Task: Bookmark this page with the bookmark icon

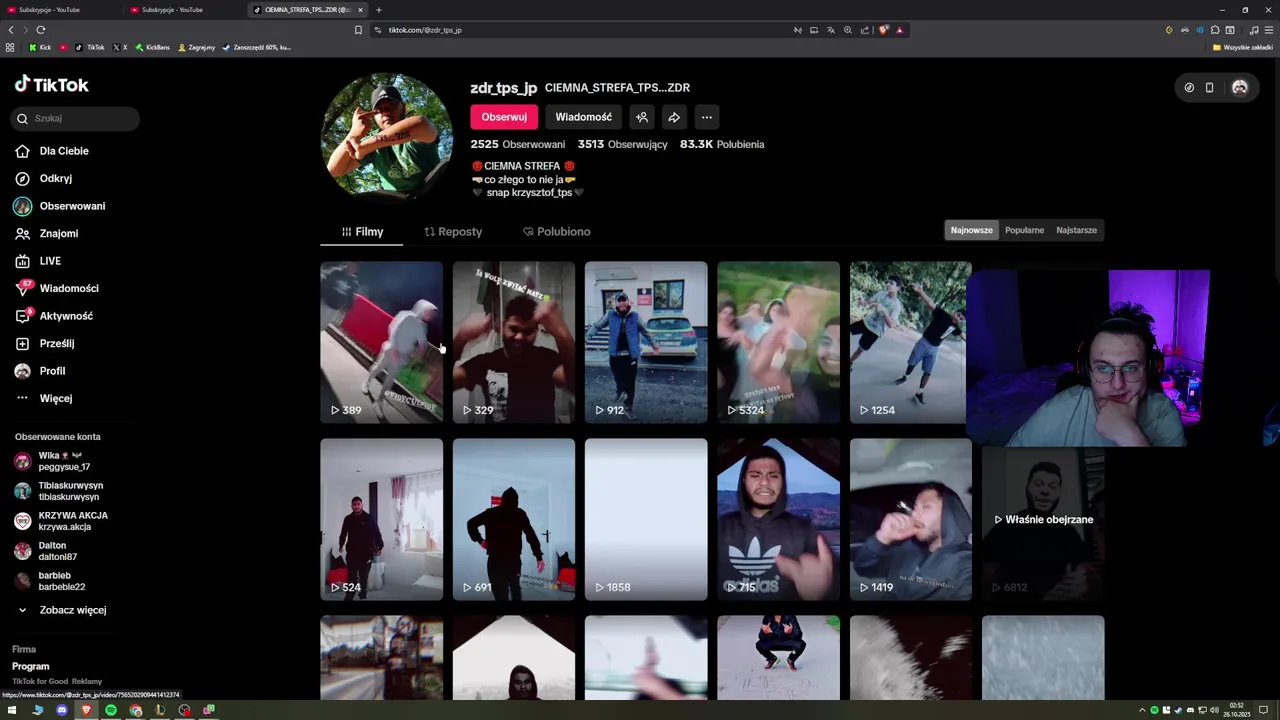Action: point(358,30)
